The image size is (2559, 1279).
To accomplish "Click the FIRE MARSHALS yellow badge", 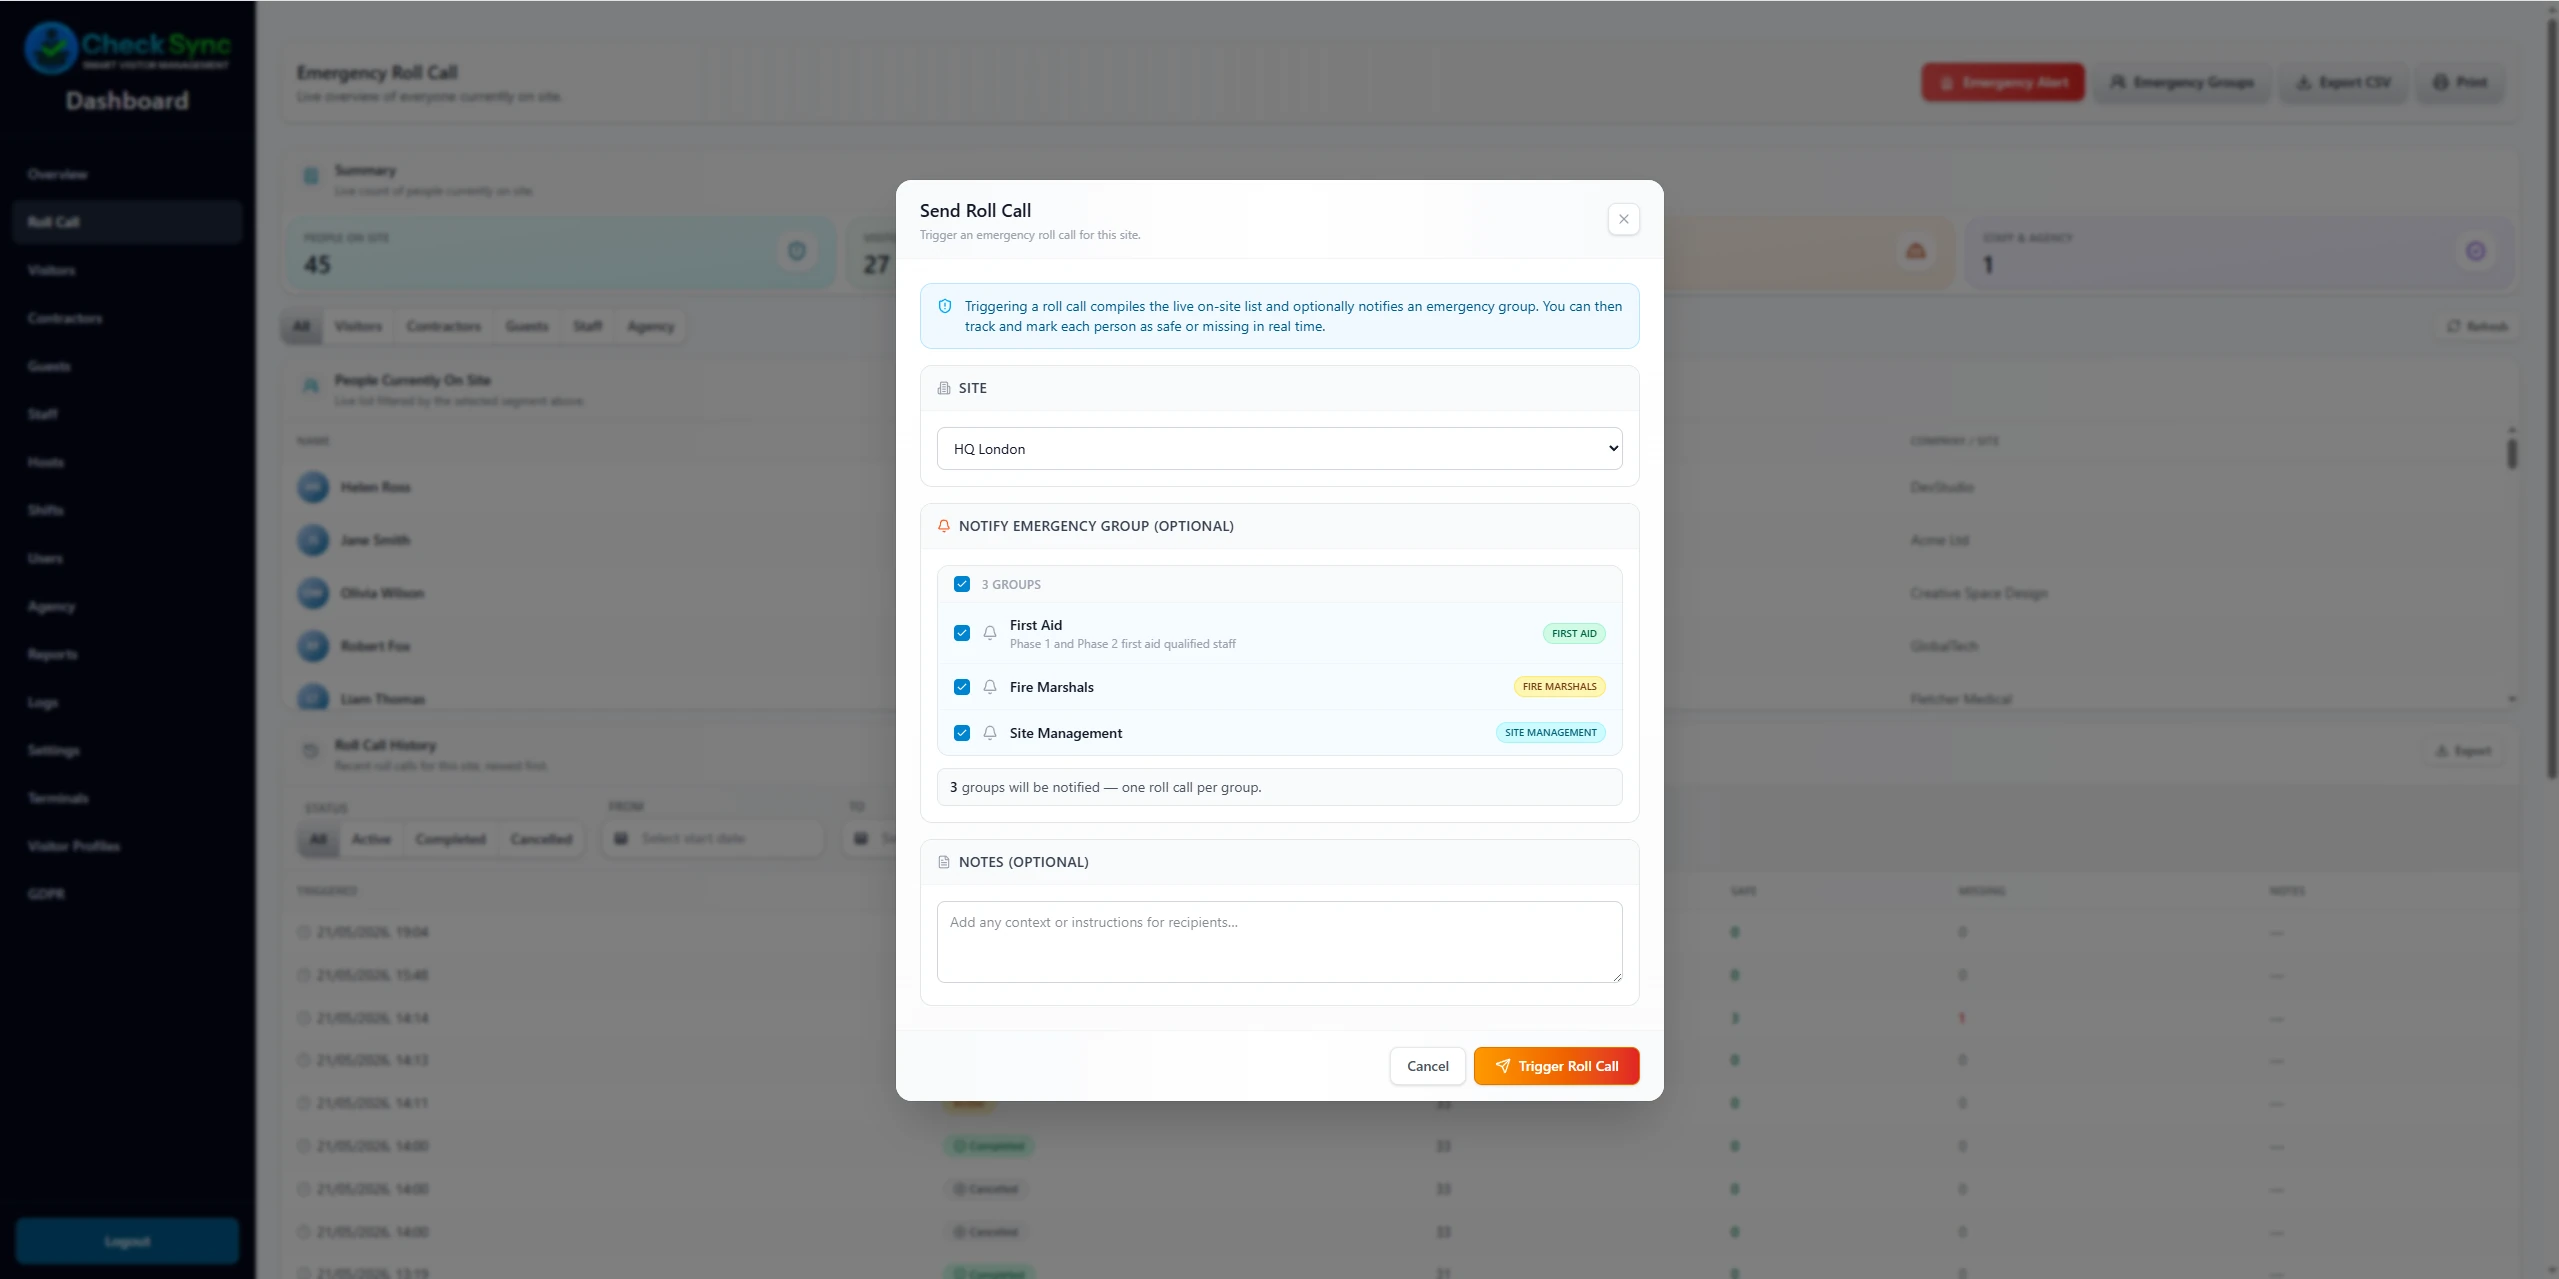I will point(1559,687).
